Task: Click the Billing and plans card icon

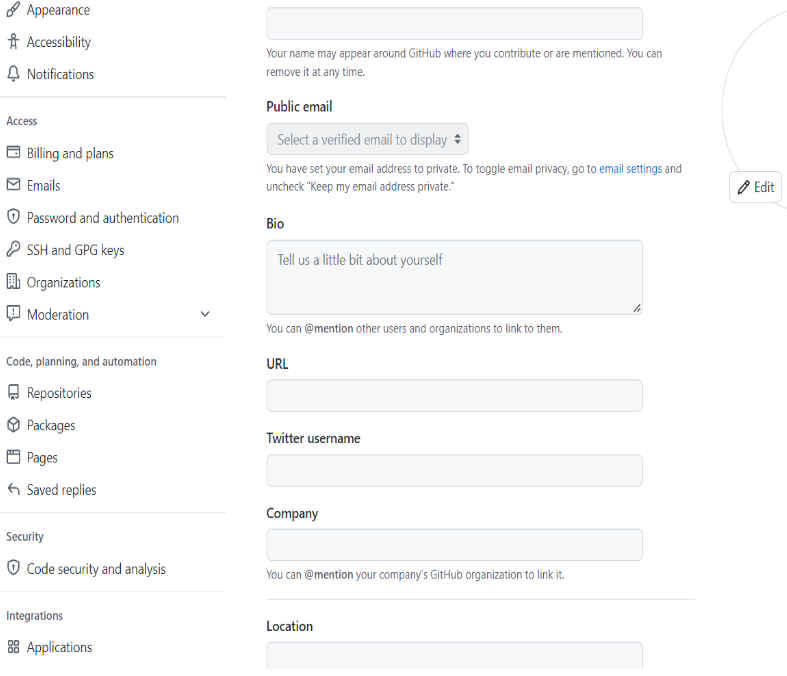Action: [x=13, y=153]
